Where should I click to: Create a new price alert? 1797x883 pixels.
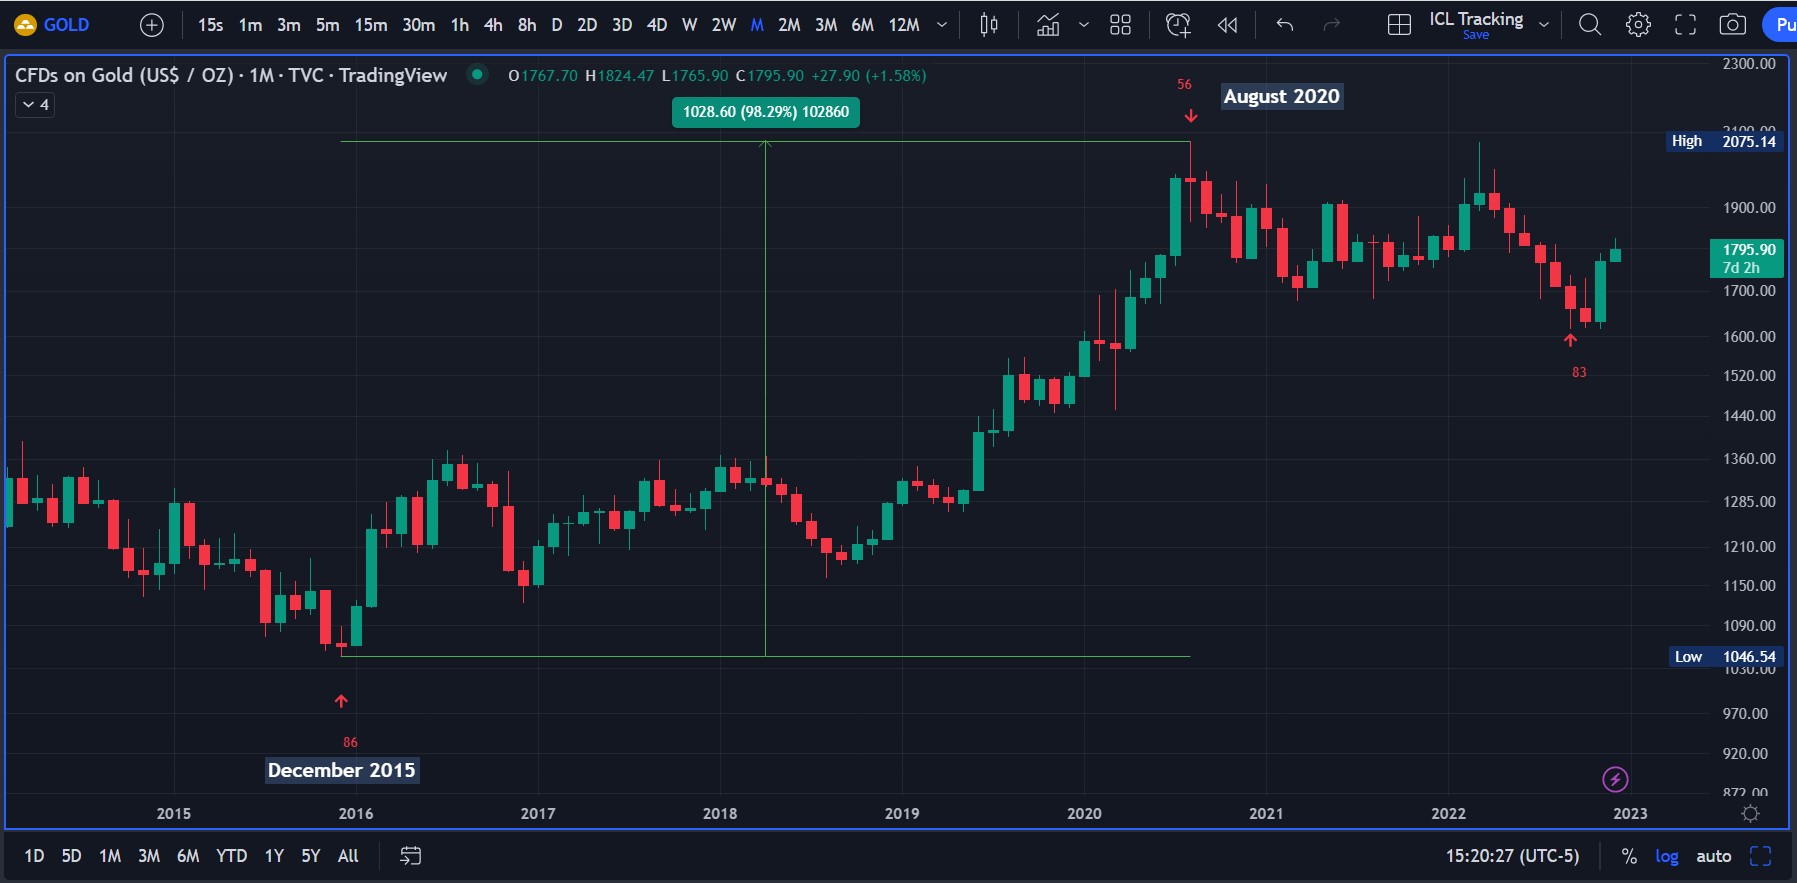1179,25
